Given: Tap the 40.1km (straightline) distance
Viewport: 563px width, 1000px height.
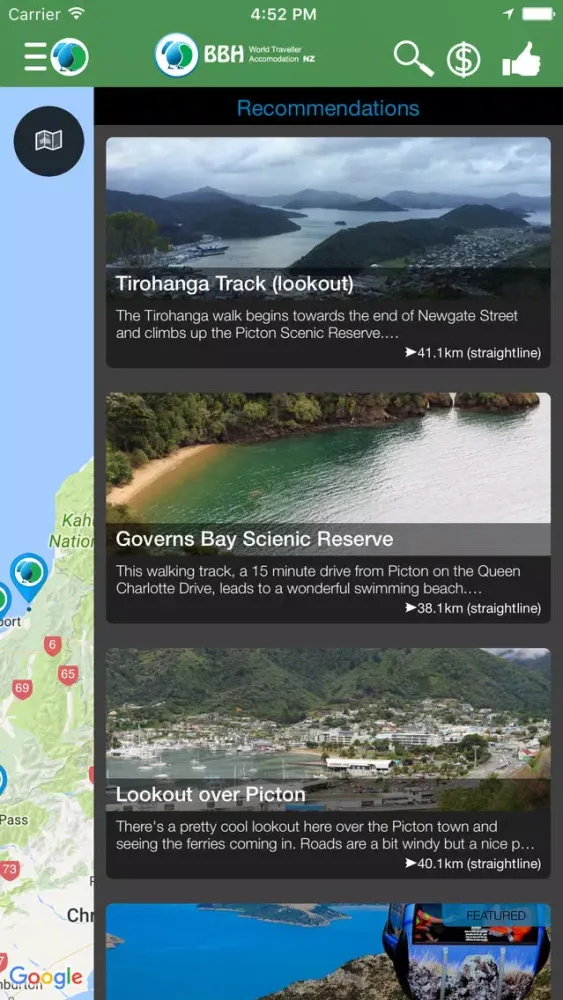Looking at the screenshot, I should (x=472, y=864).
